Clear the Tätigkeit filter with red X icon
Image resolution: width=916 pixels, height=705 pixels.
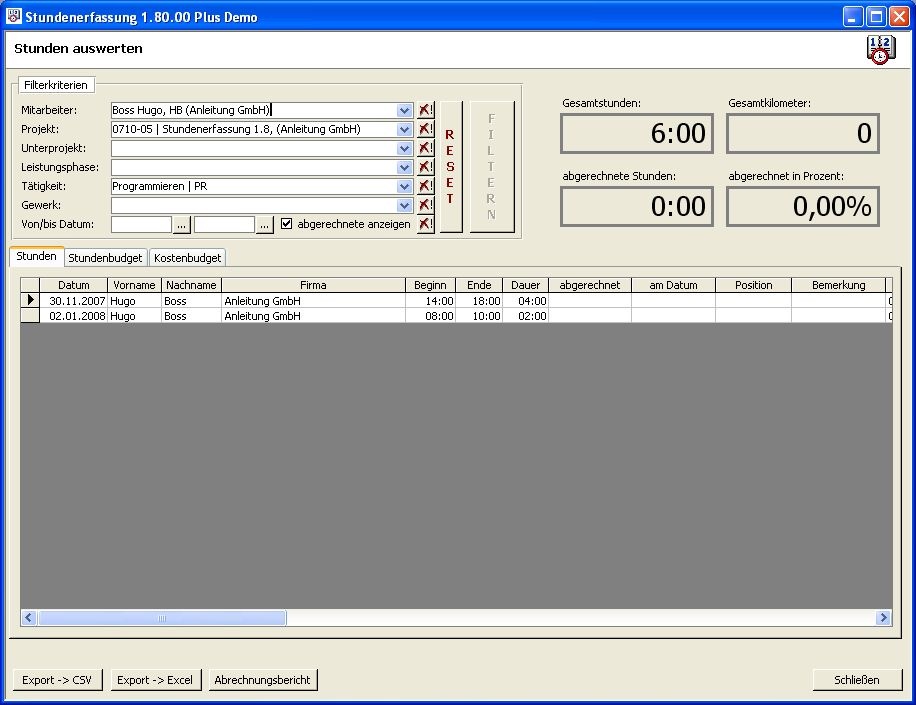point(426,187)
